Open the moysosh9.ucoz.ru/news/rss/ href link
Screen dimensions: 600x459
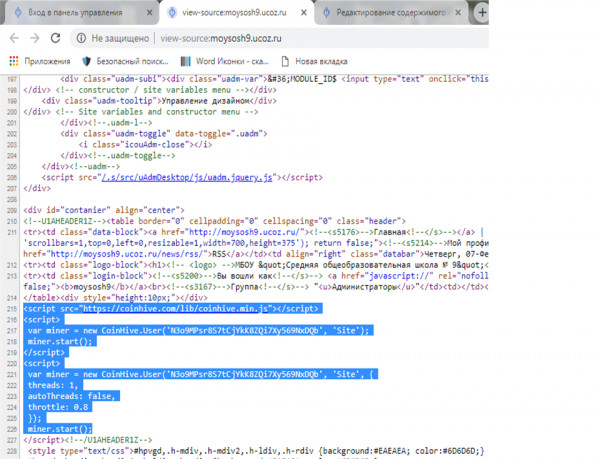coord(126,254)
